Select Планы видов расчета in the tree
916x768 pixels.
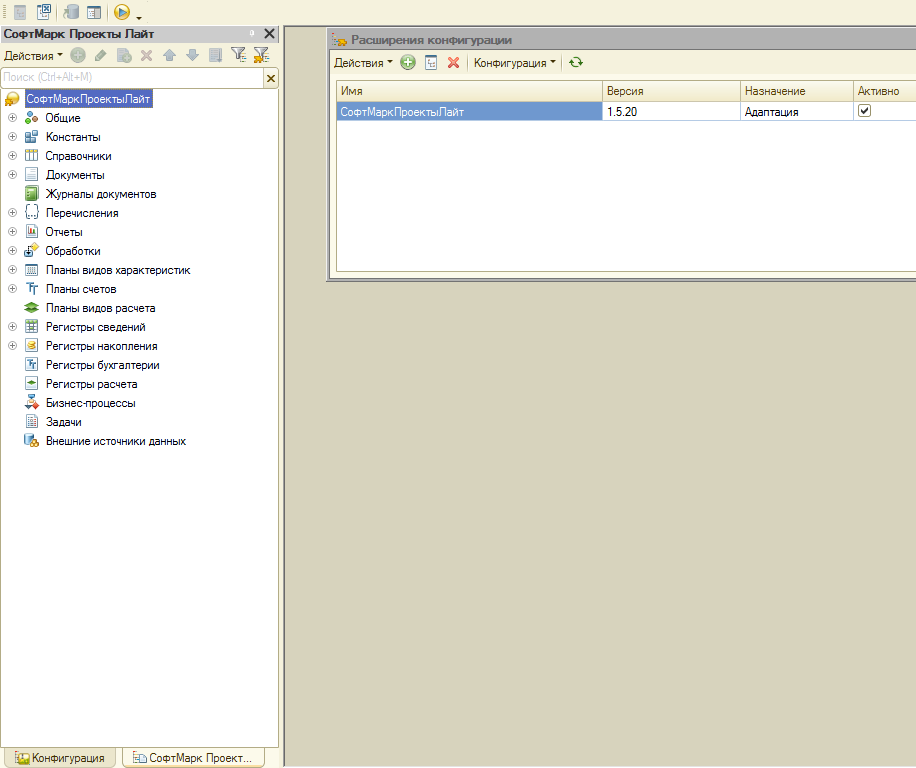click(x=100, y=308)
